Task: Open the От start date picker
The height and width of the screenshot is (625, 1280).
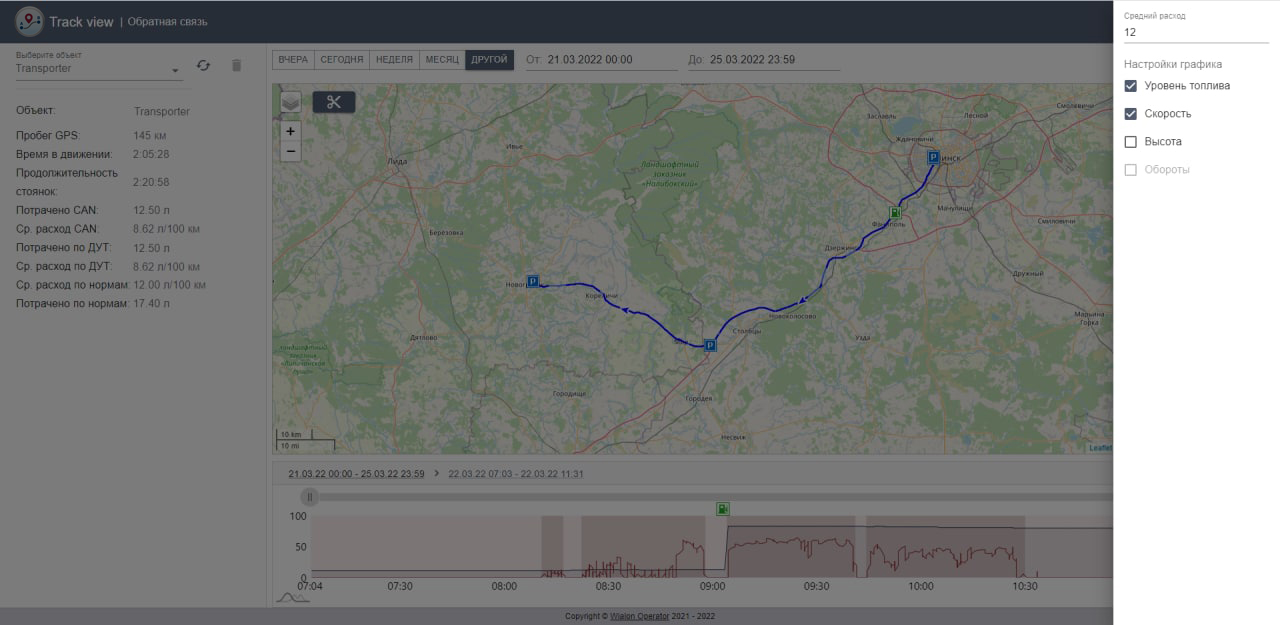Action: pyautogui.click(x=610, y=60)
